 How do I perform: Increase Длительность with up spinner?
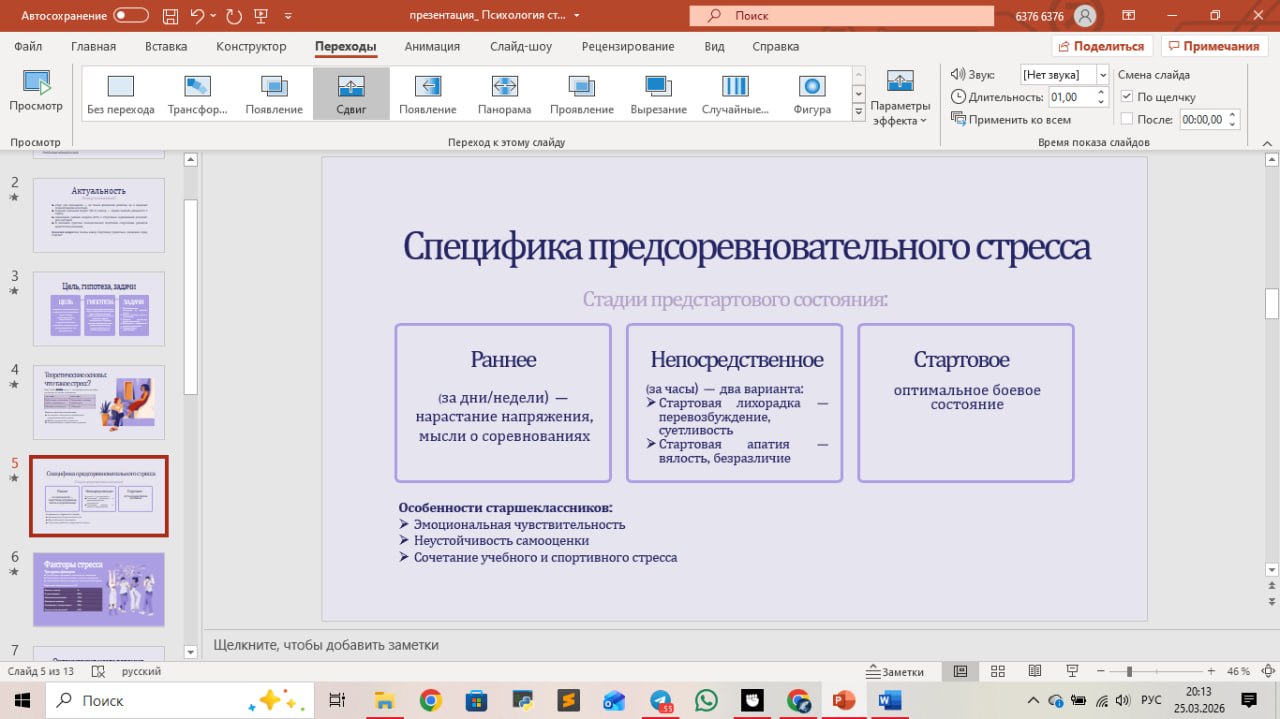click(1102, 92)
